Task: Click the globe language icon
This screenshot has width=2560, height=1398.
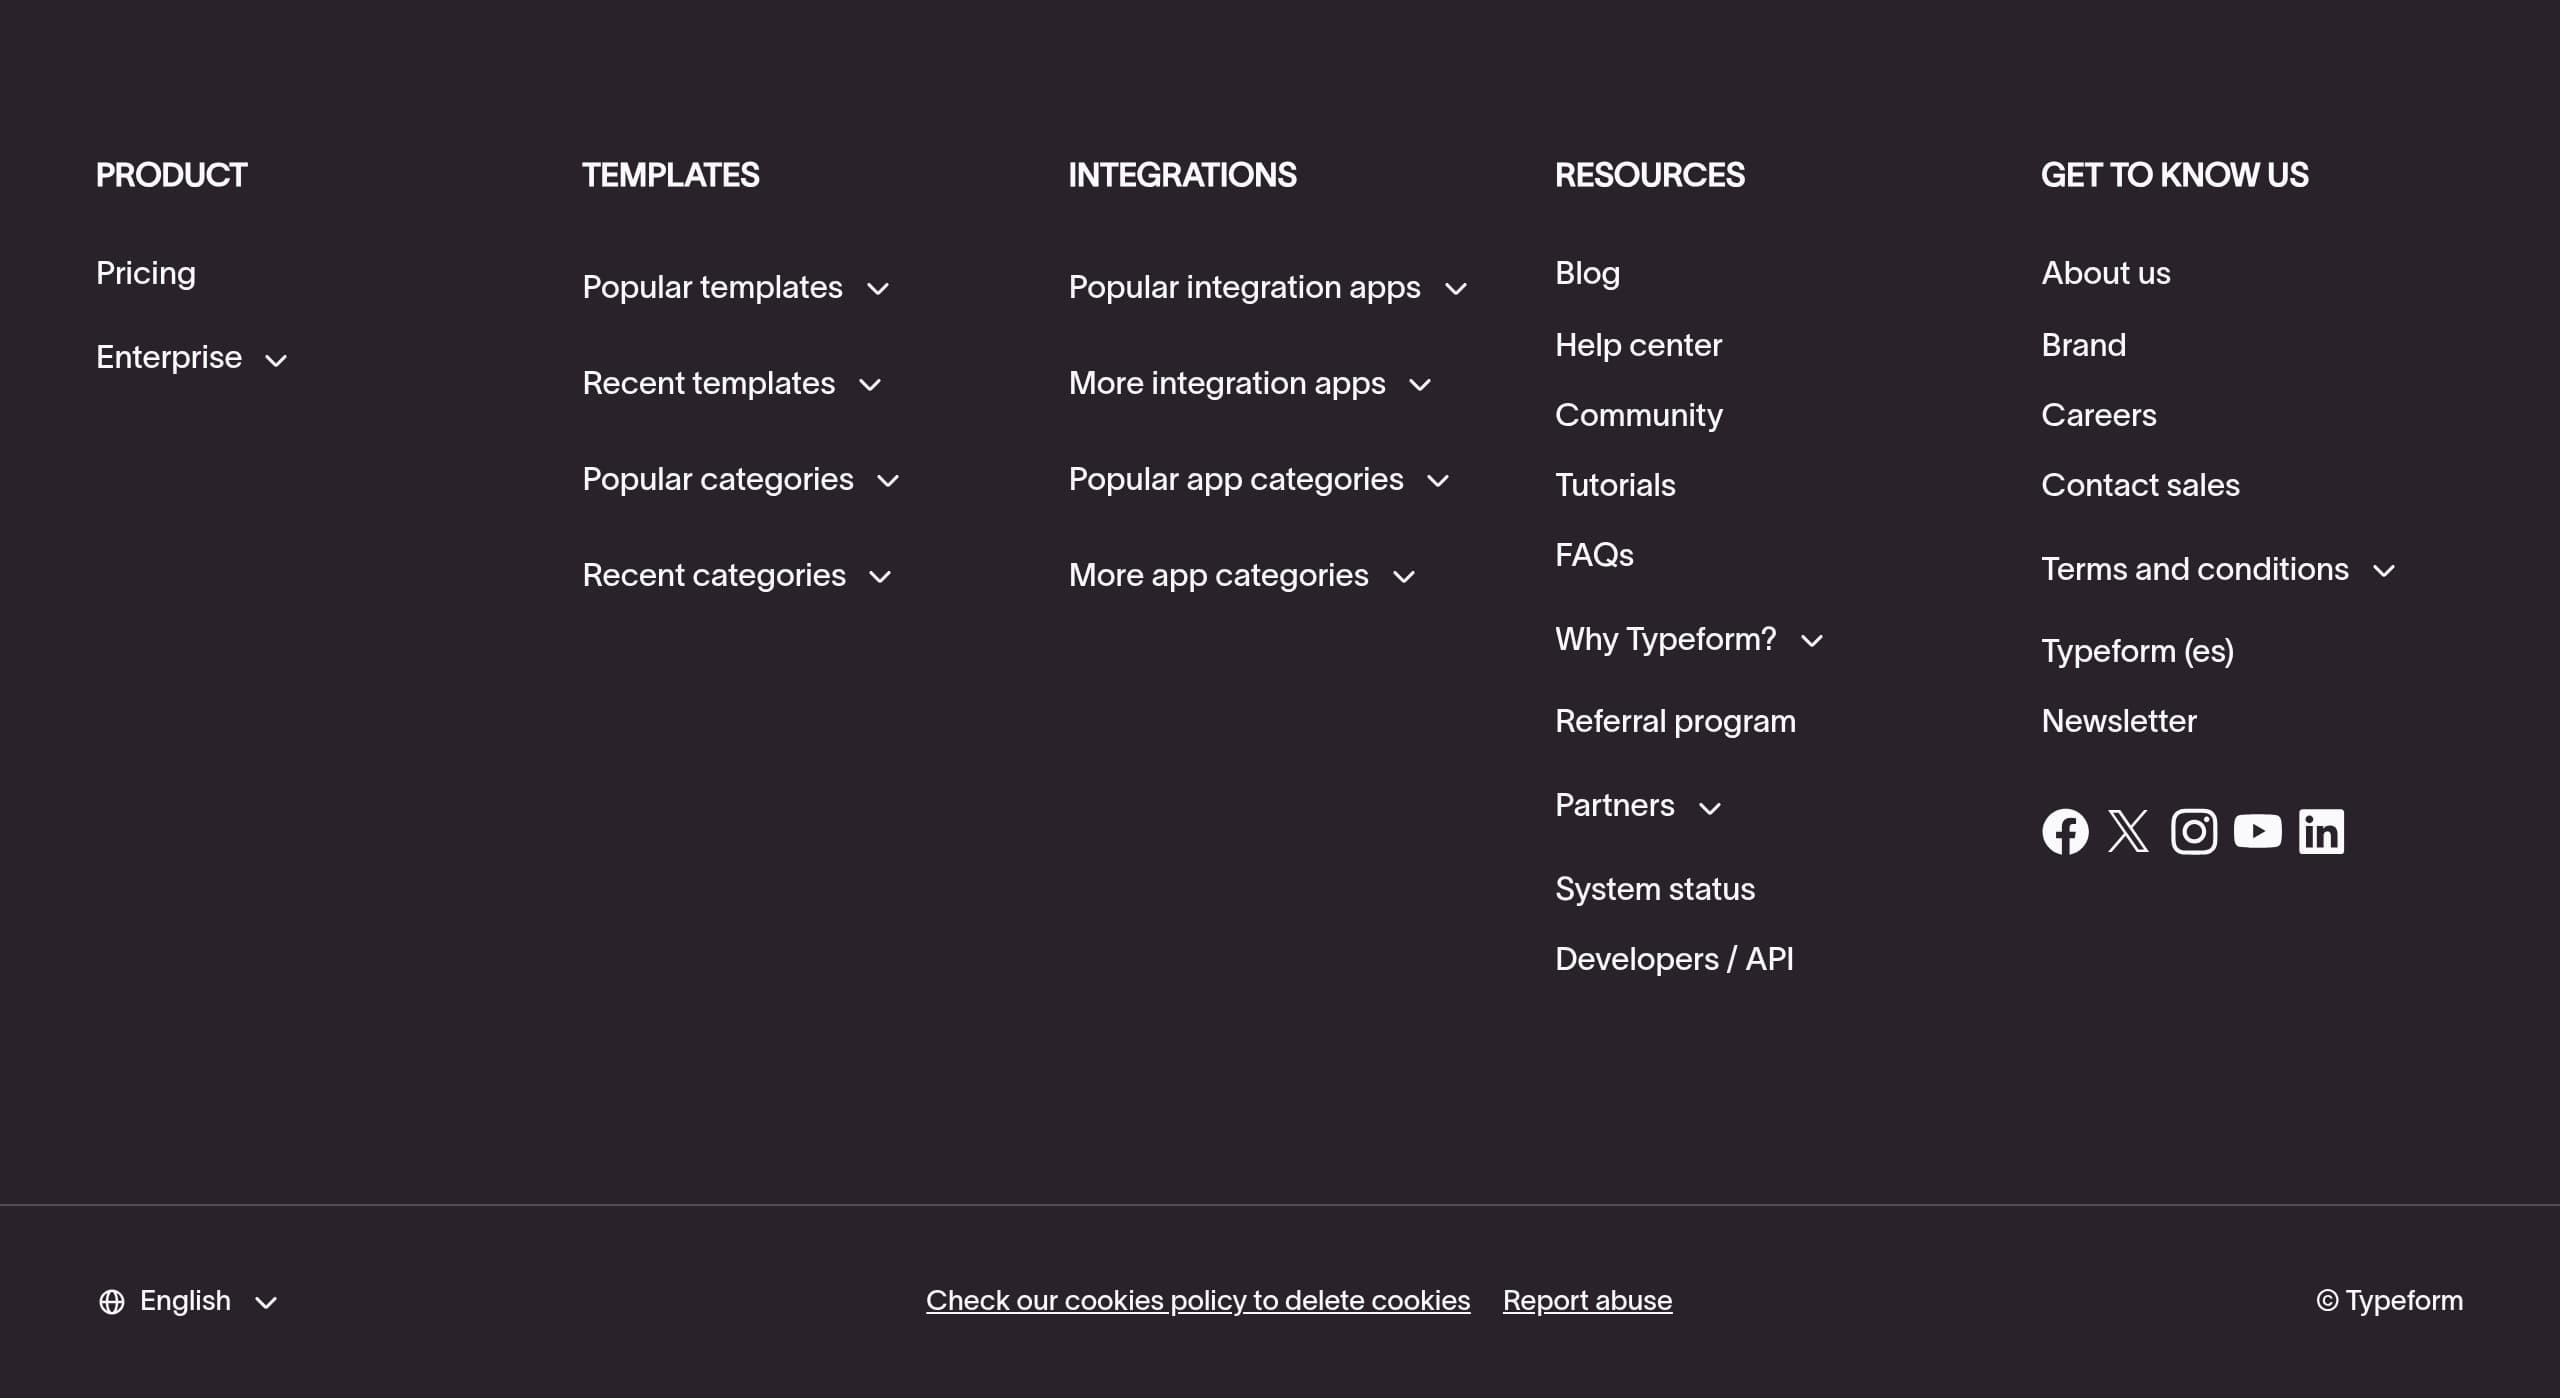Action: point(111,1300)
